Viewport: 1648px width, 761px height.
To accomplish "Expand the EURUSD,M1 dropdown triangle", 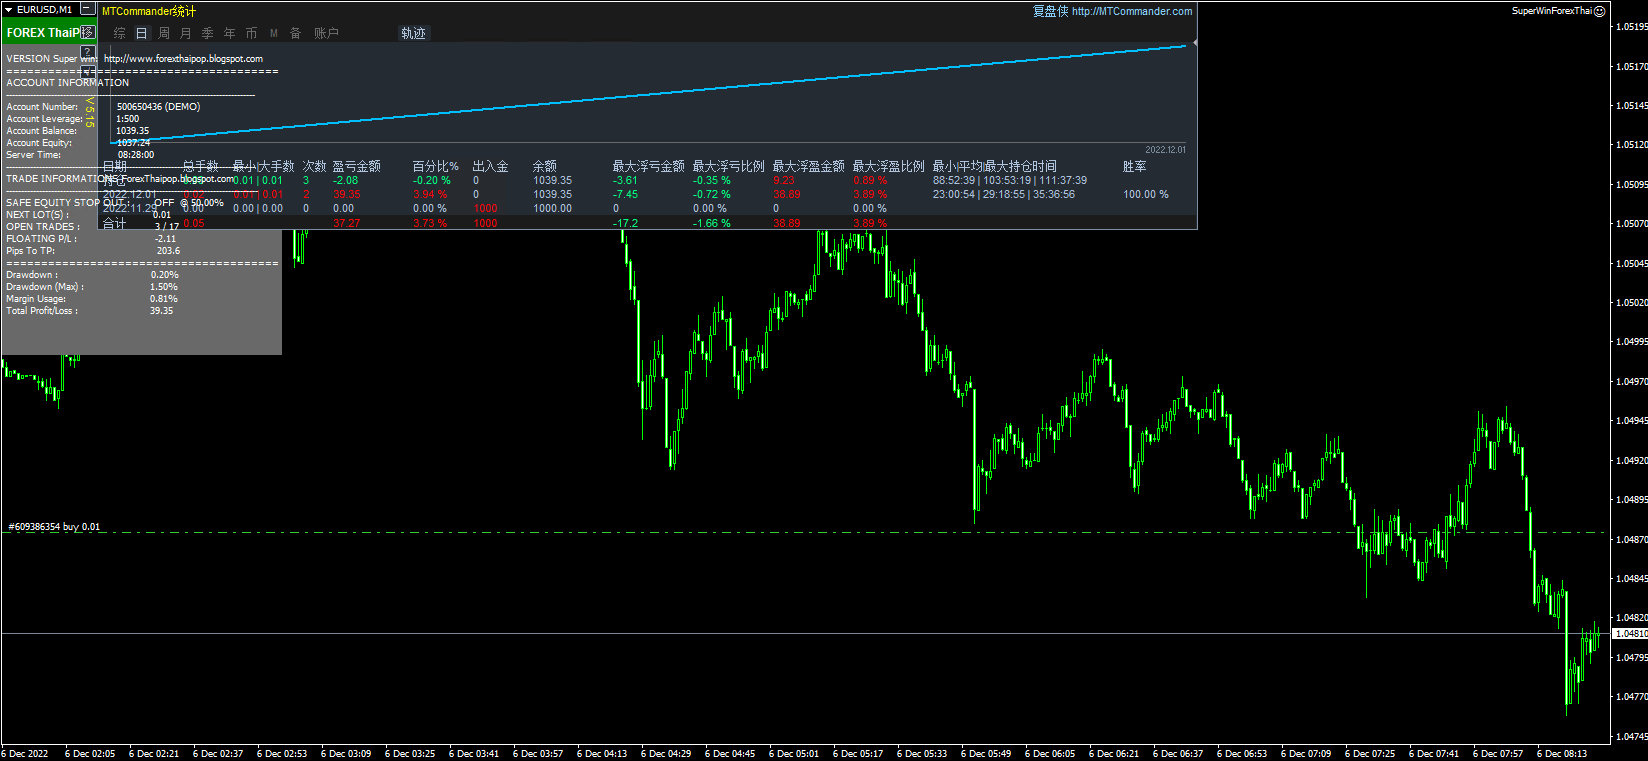I will [9, 9].
